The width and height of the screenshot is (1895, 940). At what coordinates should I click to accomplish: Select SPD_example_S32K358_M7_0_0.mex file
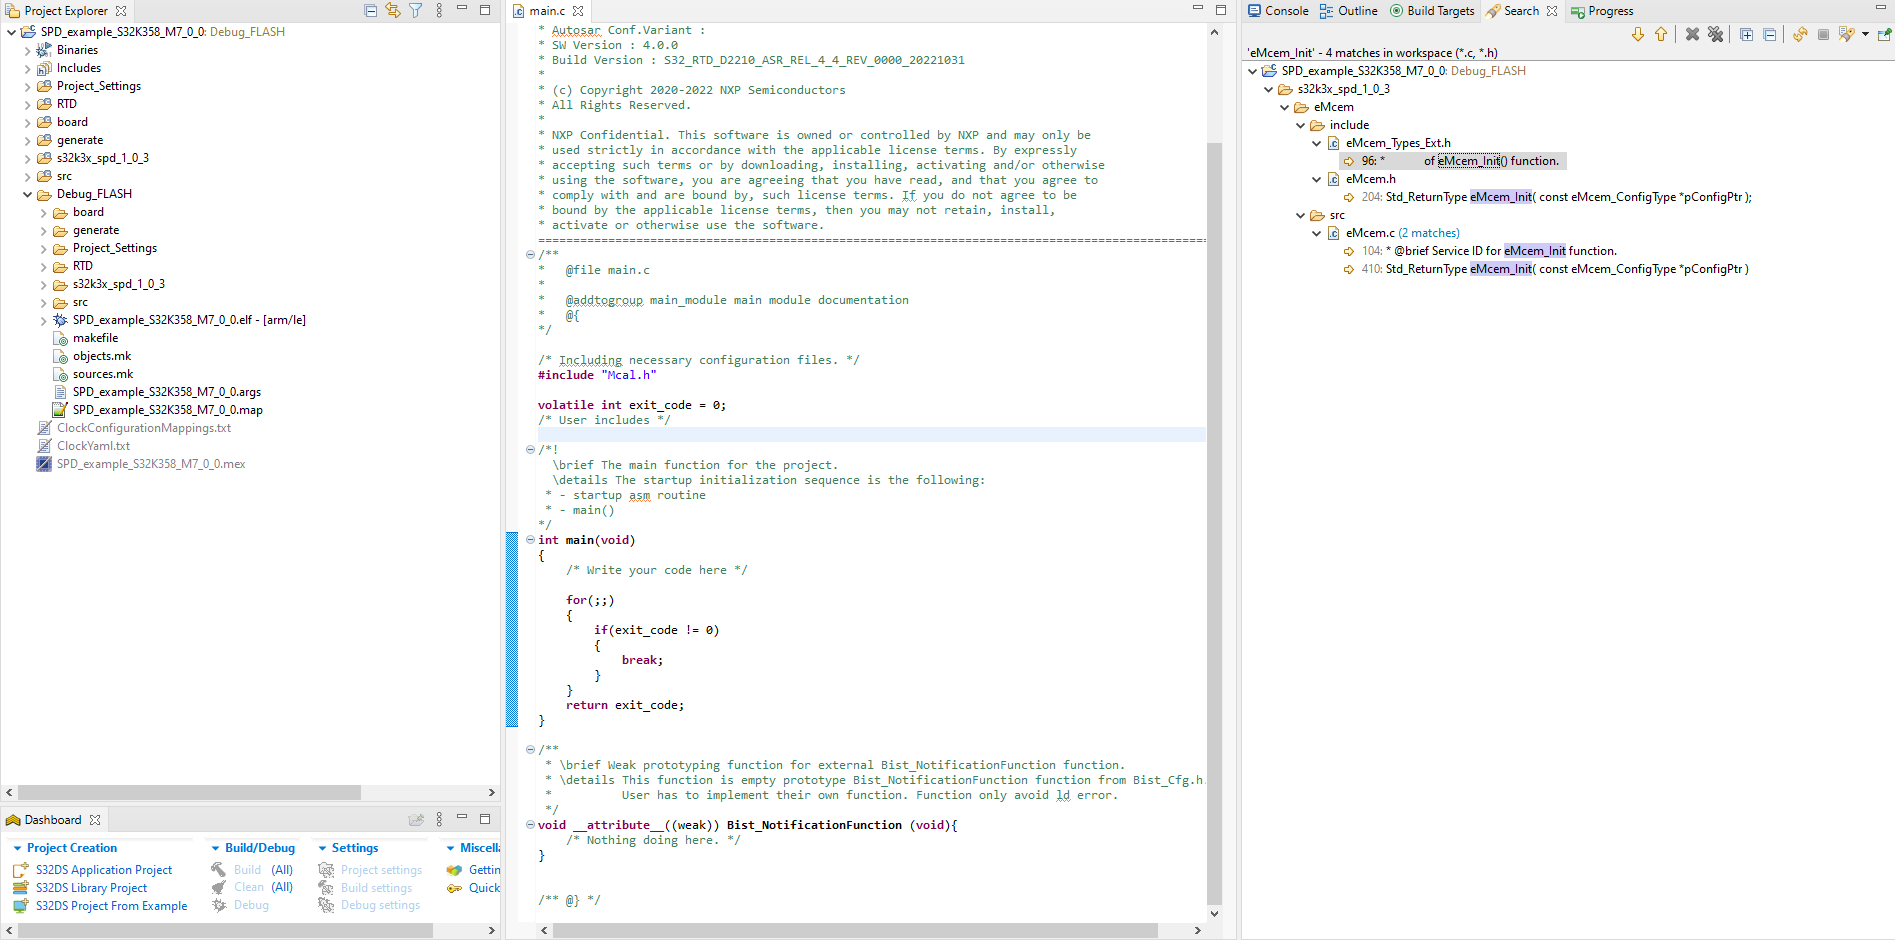coord(151,464)
